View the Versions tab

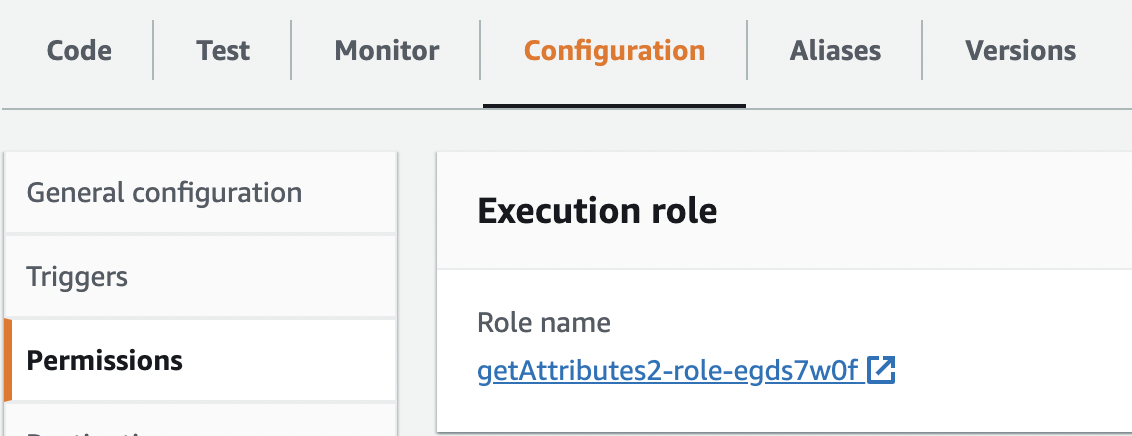[1020, 51]
